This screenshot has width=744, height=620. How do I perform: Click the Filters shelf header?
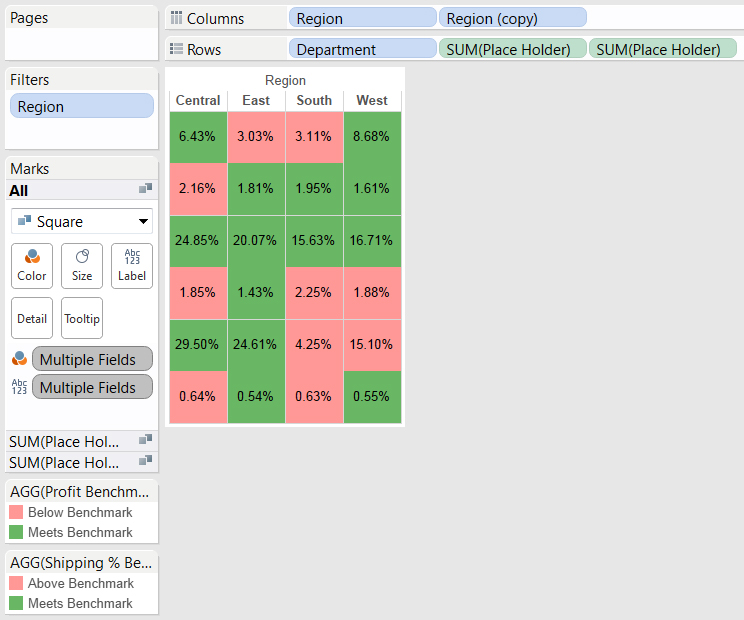(82, 80)
